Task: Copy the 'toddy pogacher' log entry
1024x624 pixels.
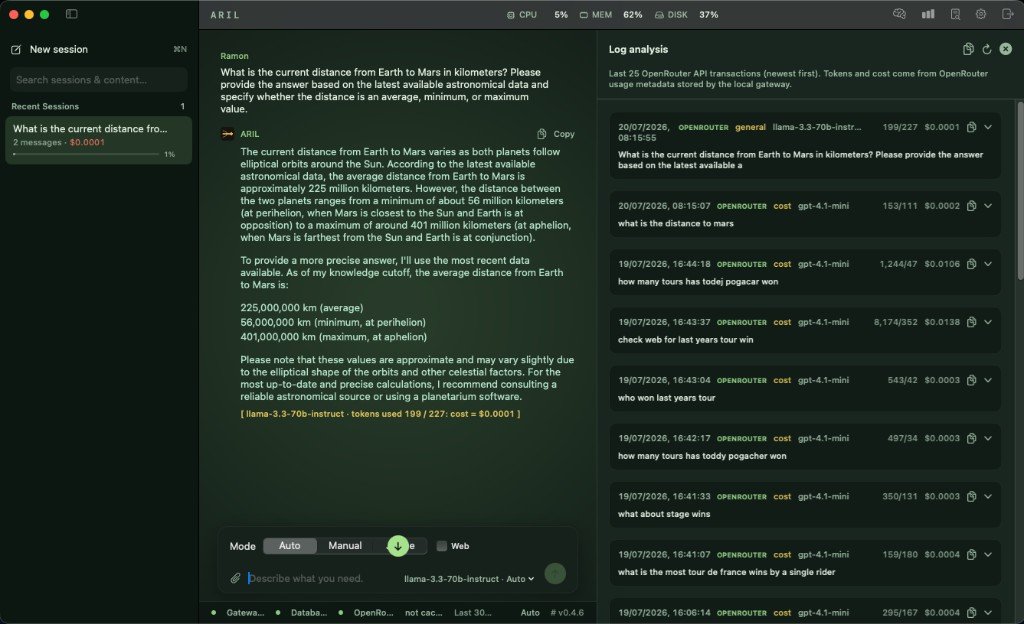Action: pyautogui.click(x=972, y=438)
